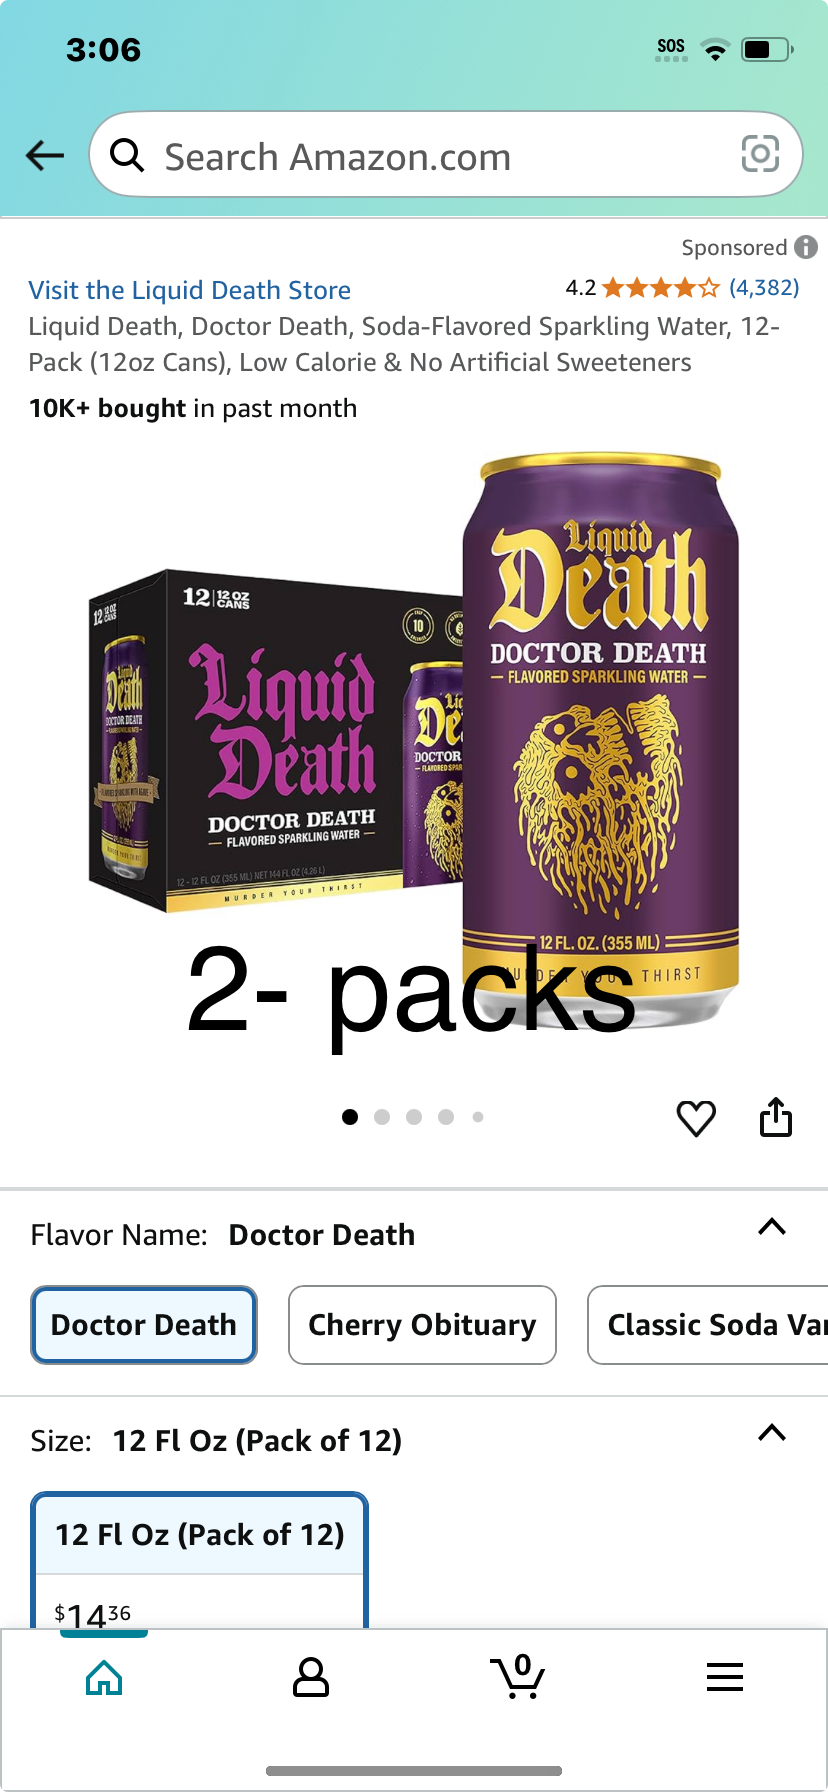The image size is (828, 1792).
Task: Open the shopping cart
Action: coord(518,1677)
